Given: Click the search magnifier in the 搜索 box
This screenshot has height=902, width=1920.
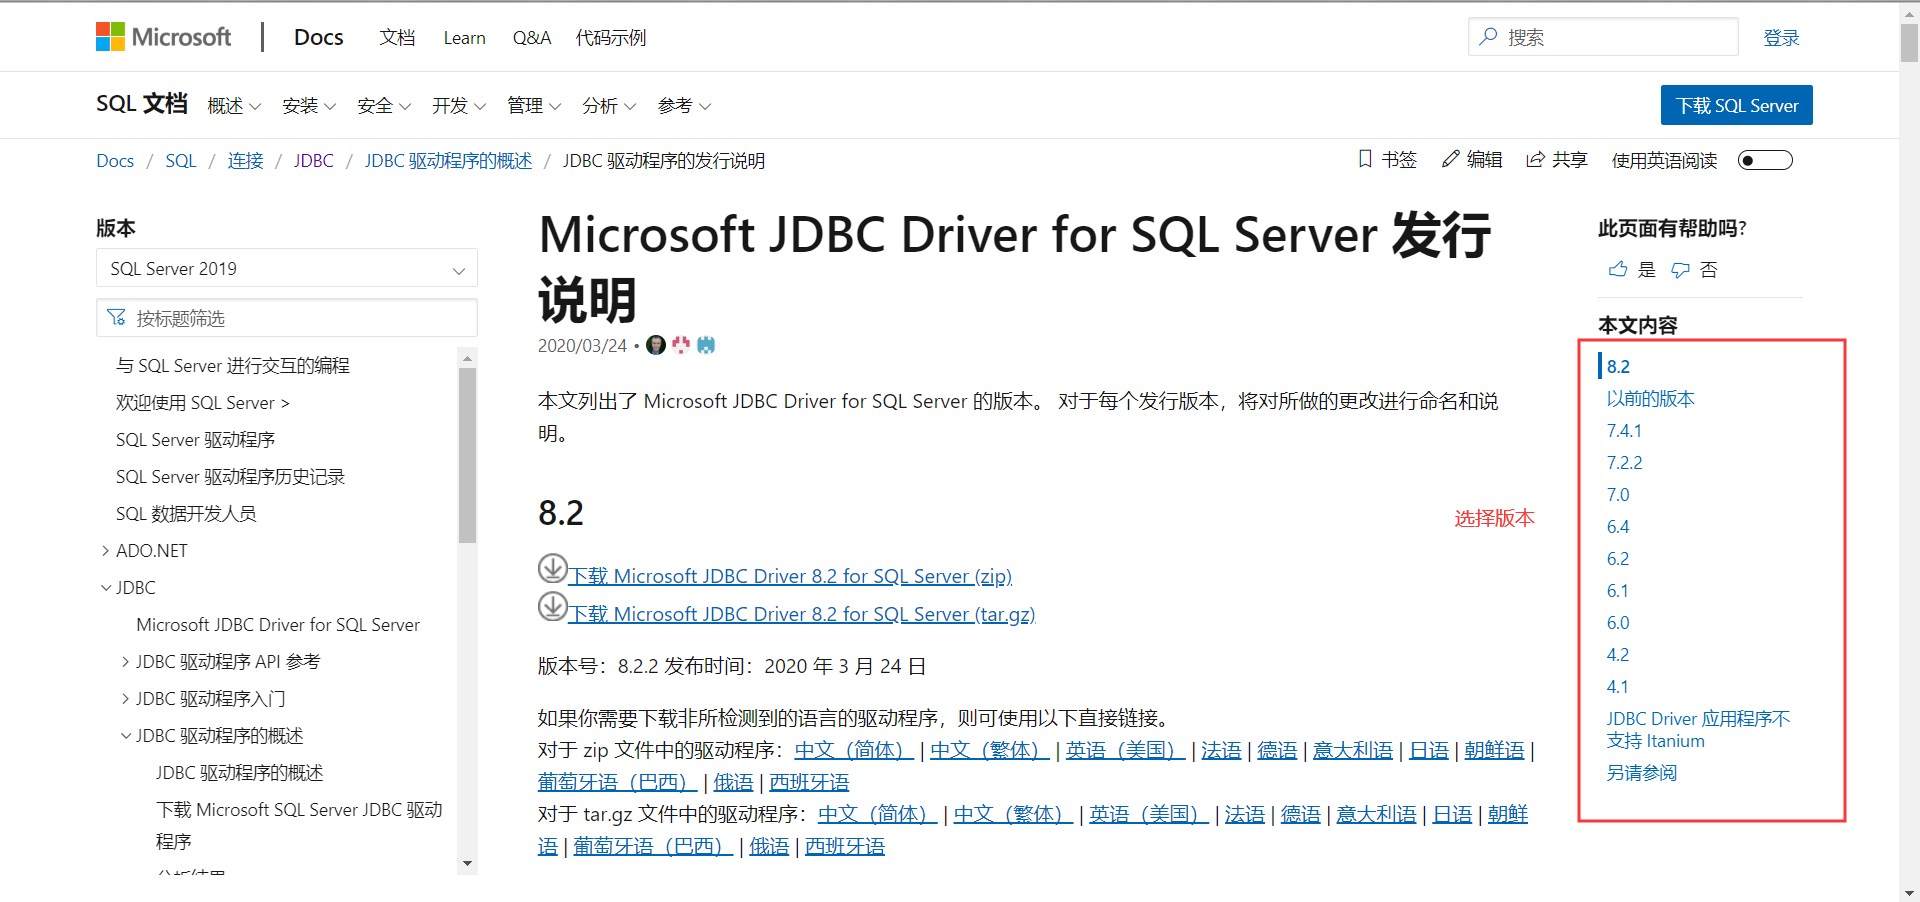Looking at the screenshot, I should click(x=1488, y=36).
